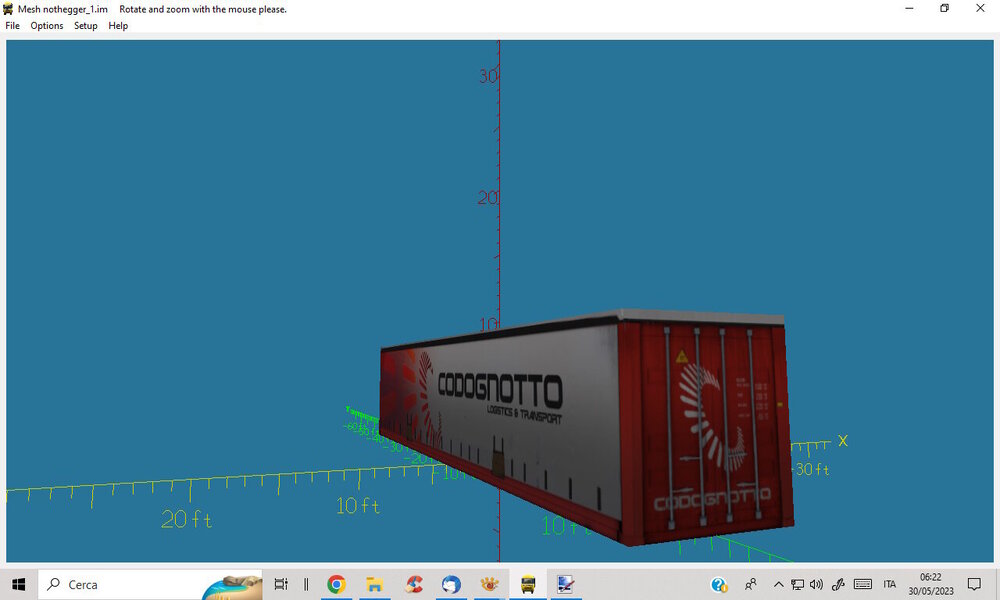1000x600 pixels.
Task: Open the clock and calendar at 06:22
Action: [x=931, y=584]
